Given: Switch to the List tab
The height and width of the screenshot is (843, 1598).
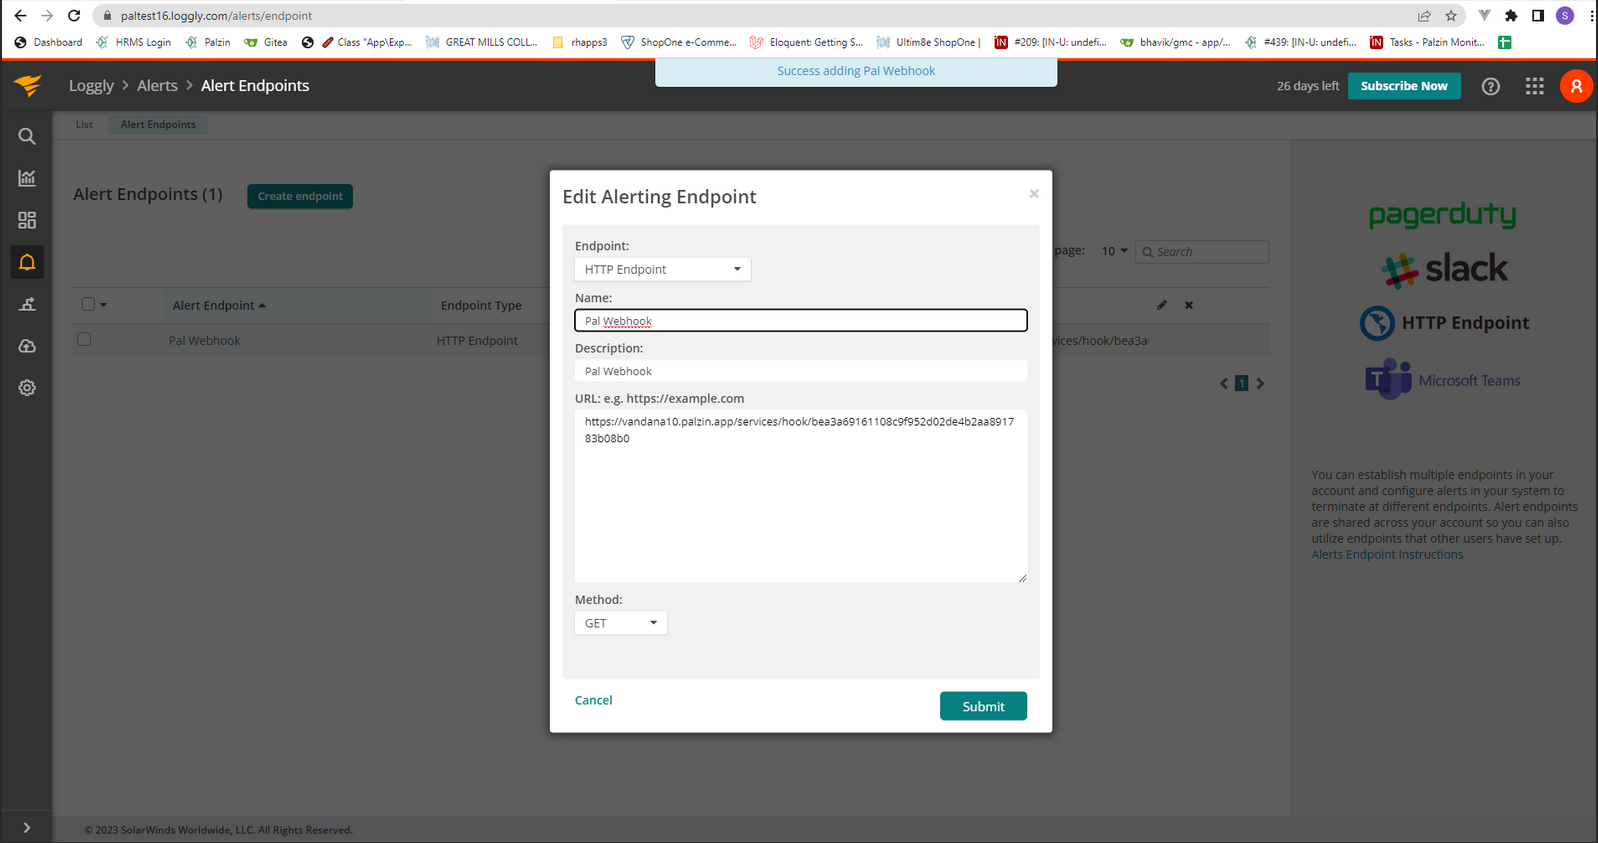Looking at the screenshot, I should 84,124.
